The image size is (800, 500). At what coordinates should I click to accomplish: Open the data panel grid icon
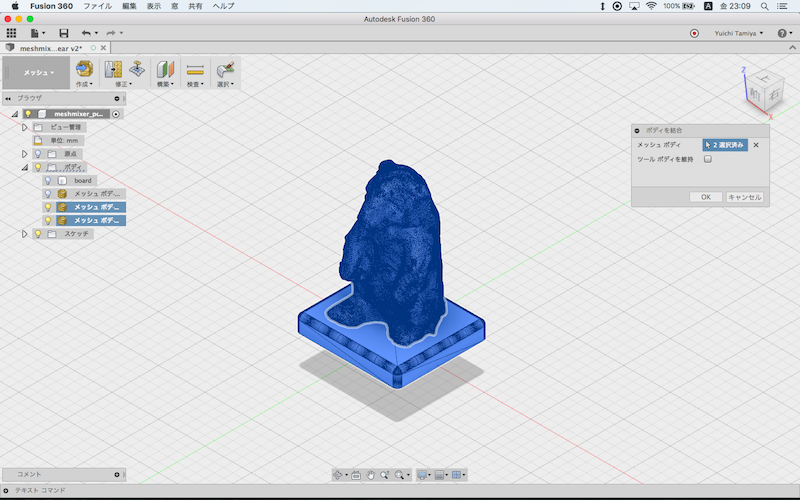[x=11, y=33]
